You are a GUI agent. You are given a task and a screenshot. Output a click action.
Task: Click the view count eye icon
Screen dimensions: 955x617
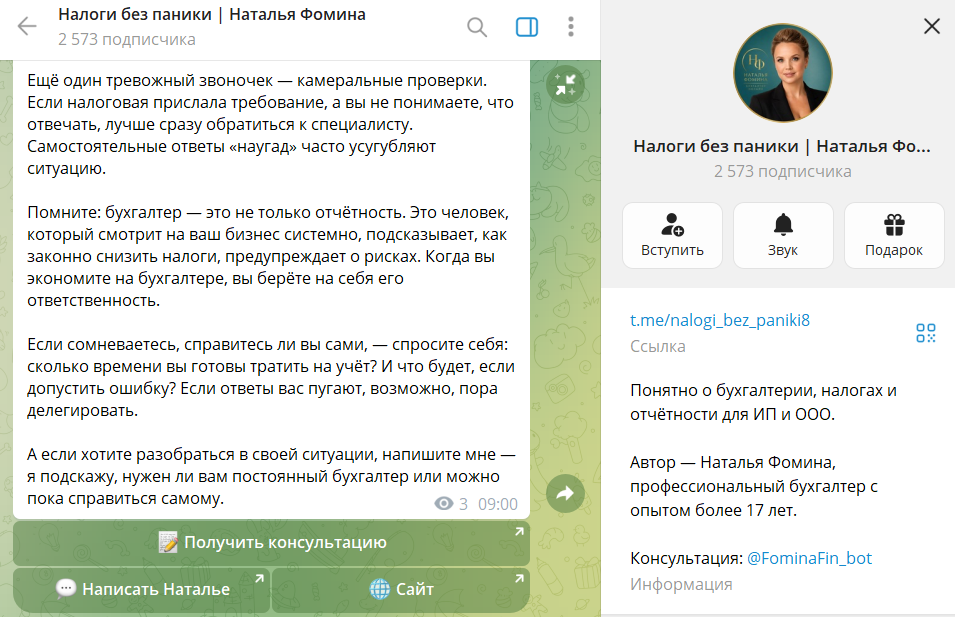443,504
